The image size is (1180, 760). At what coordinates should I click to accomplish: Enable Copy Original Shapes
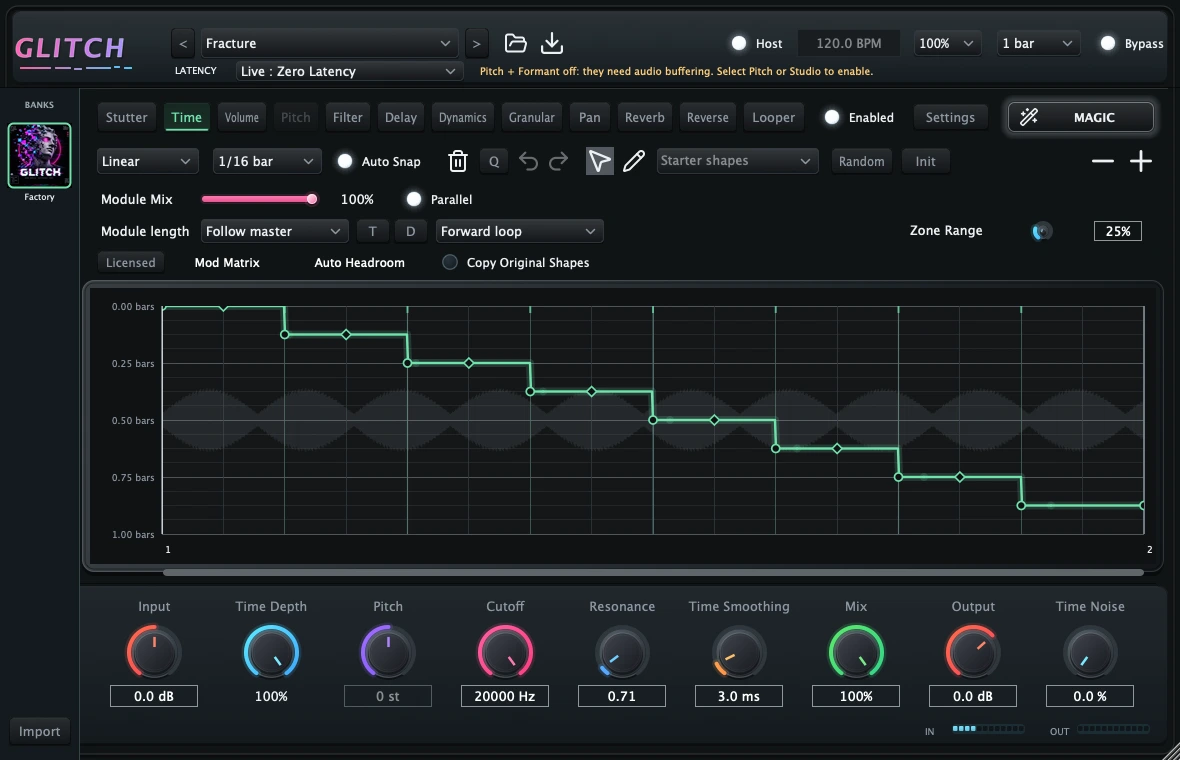(x=450, y=263)
